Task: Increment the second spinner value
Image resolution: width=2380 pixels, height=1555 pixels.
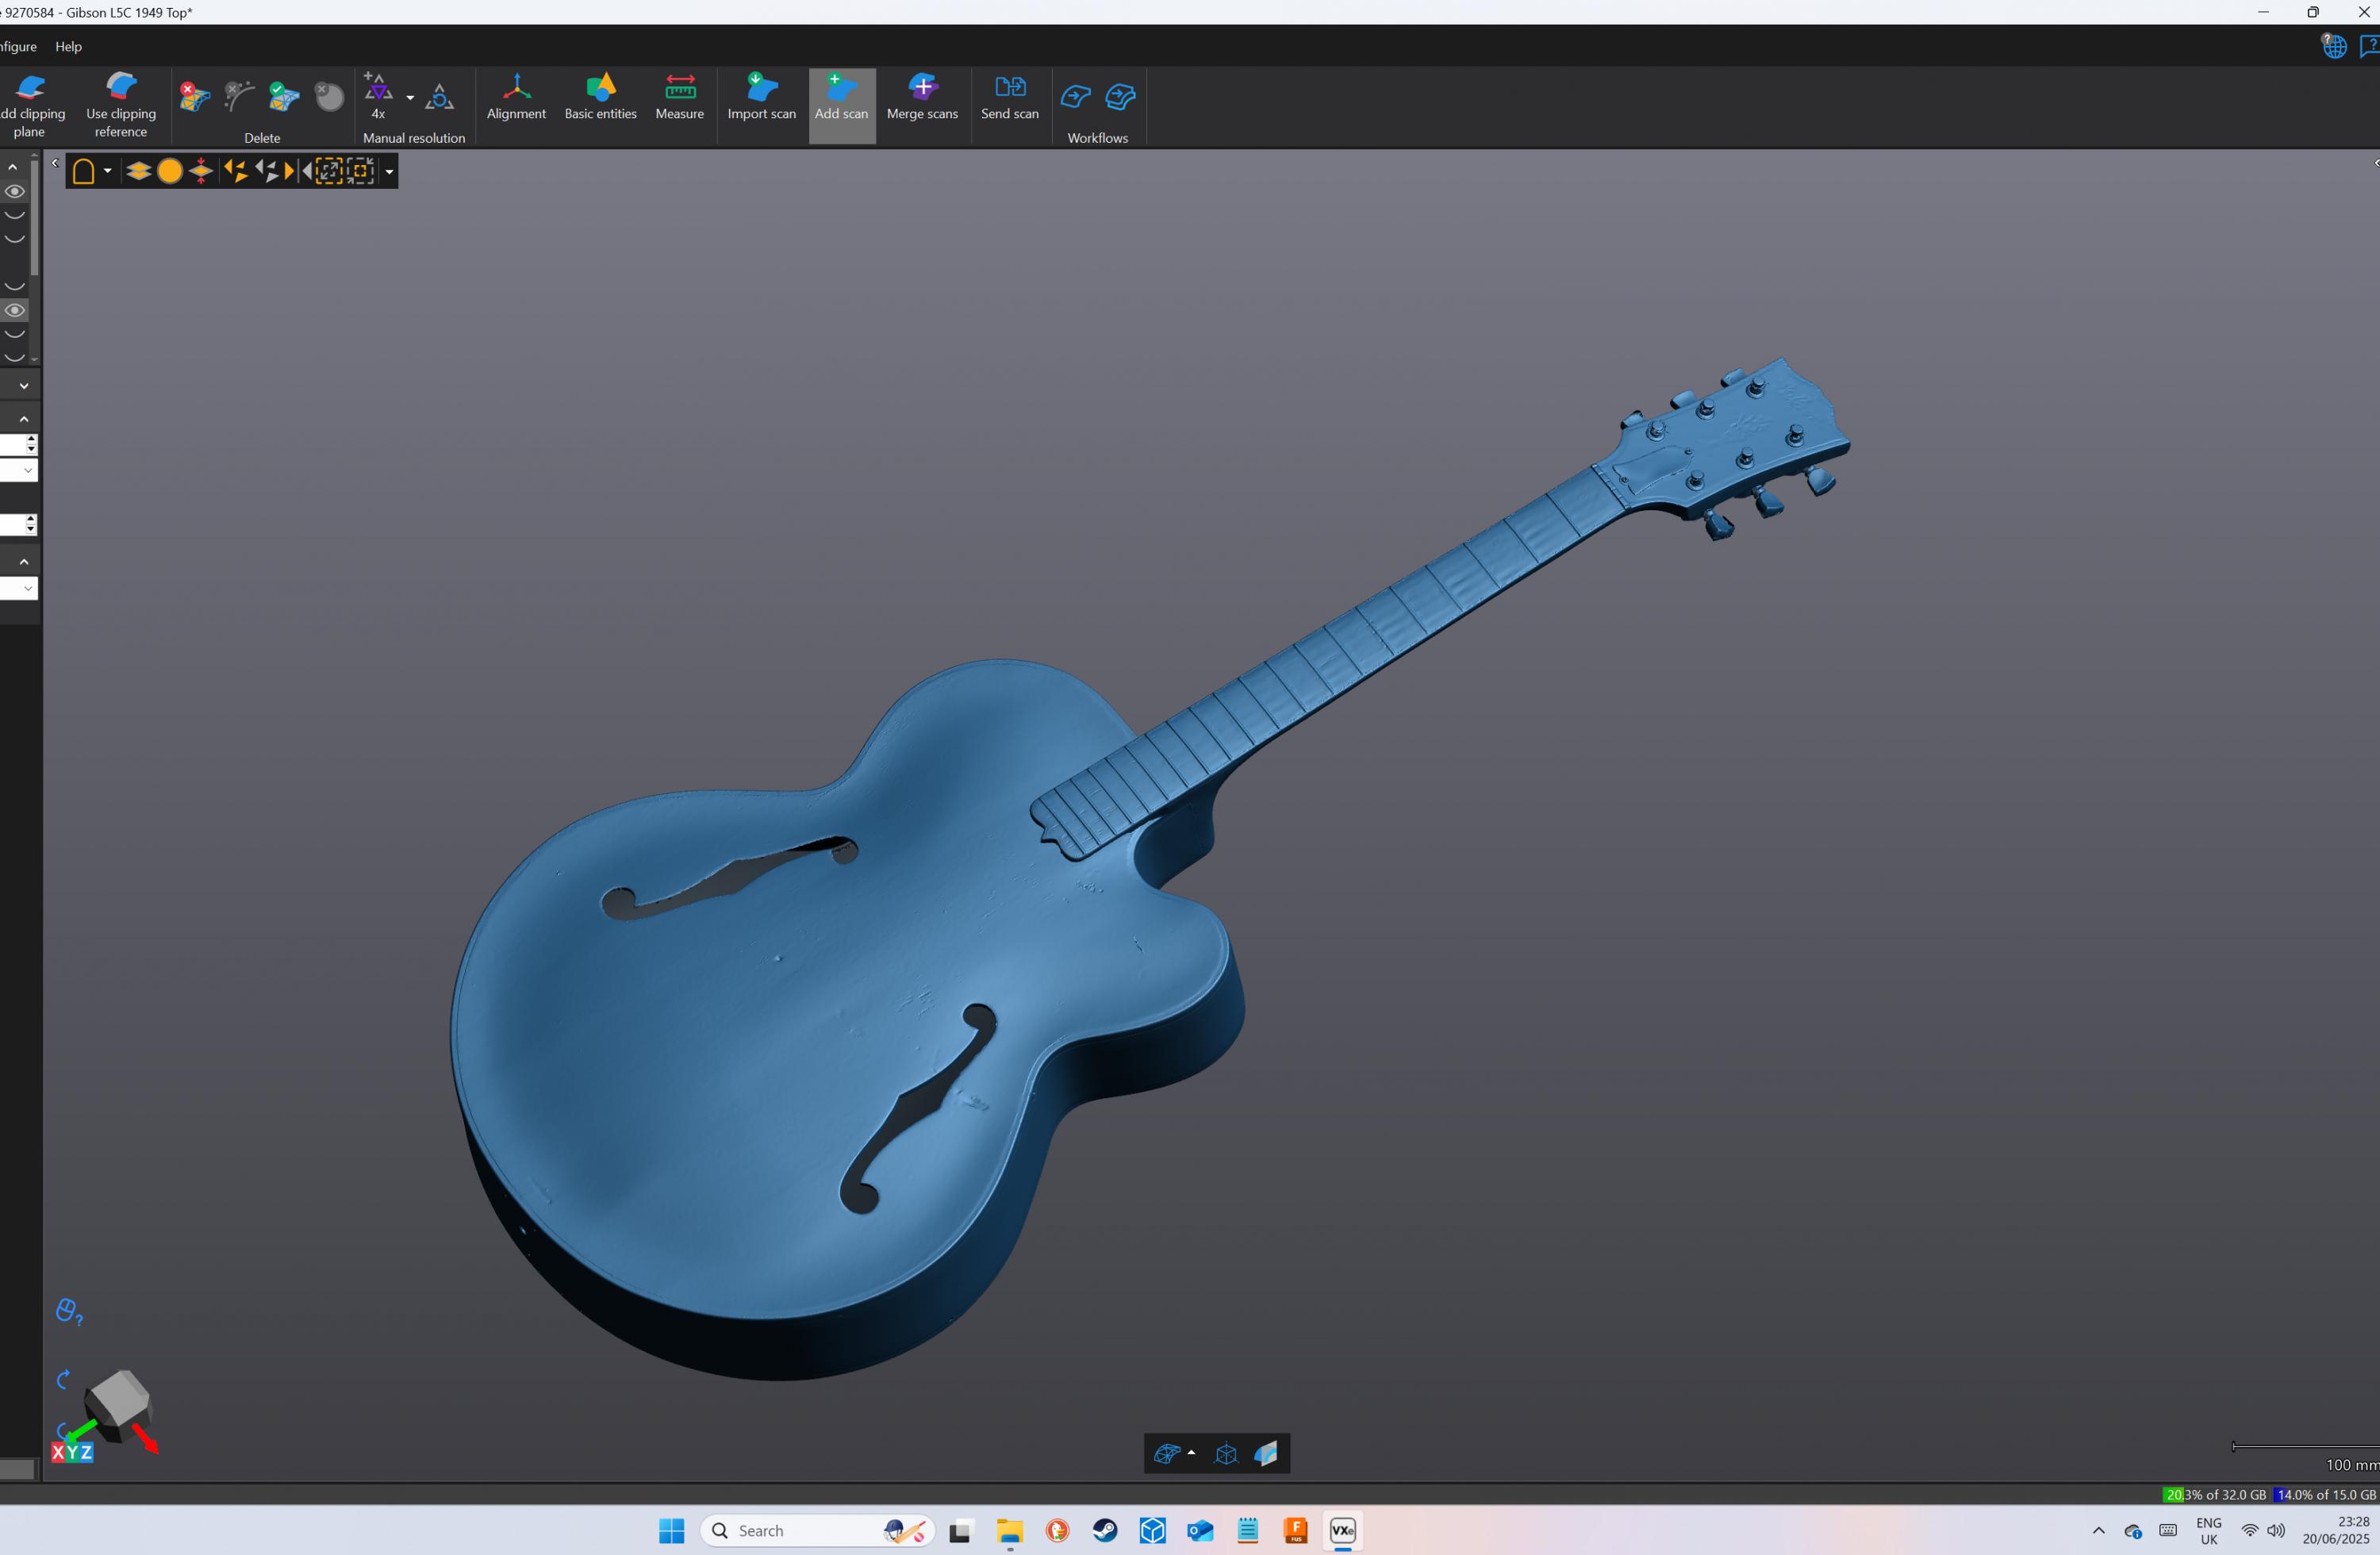Action: pos(31,519)
